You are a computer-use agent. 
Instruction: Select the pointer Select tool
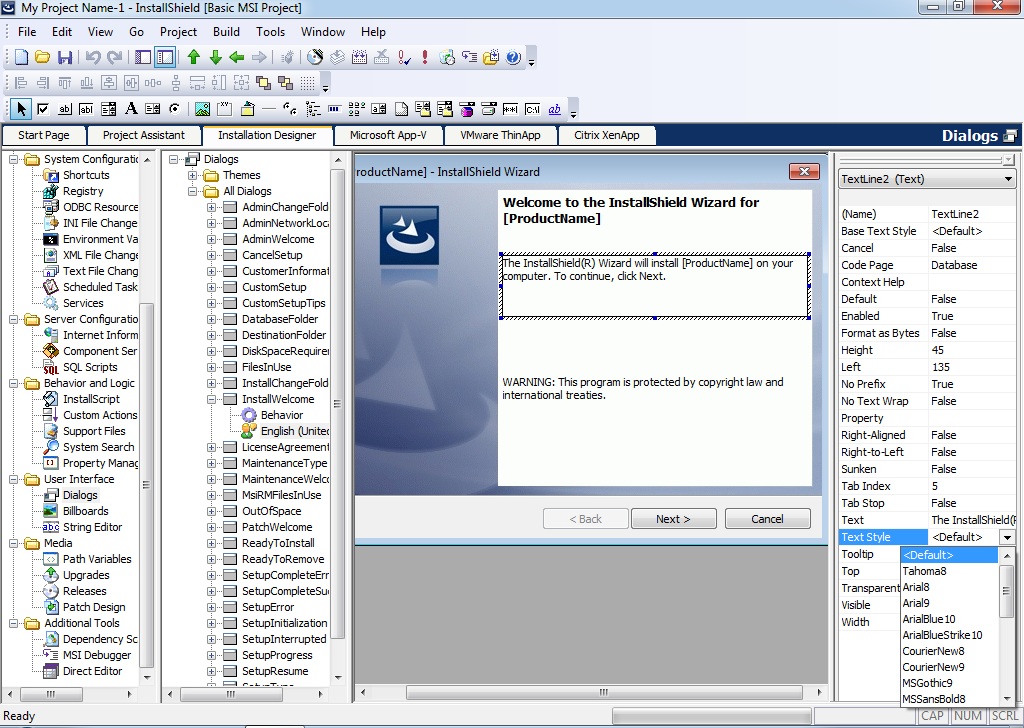click(x=22, y=109)
